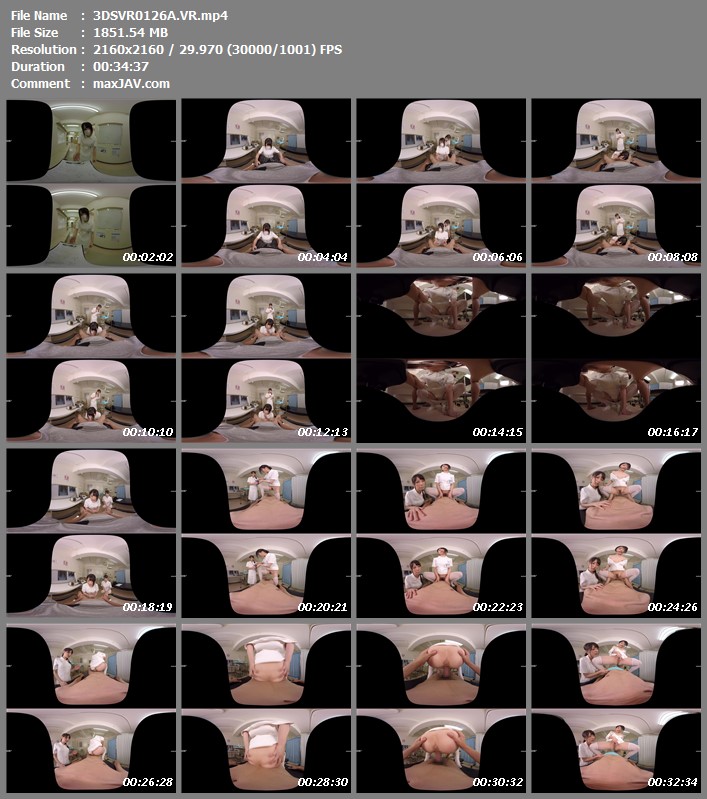The image size is (707, 799).
Task: Select the thumbnail stamped 00:08:08
Action: [x=616, y=182]
